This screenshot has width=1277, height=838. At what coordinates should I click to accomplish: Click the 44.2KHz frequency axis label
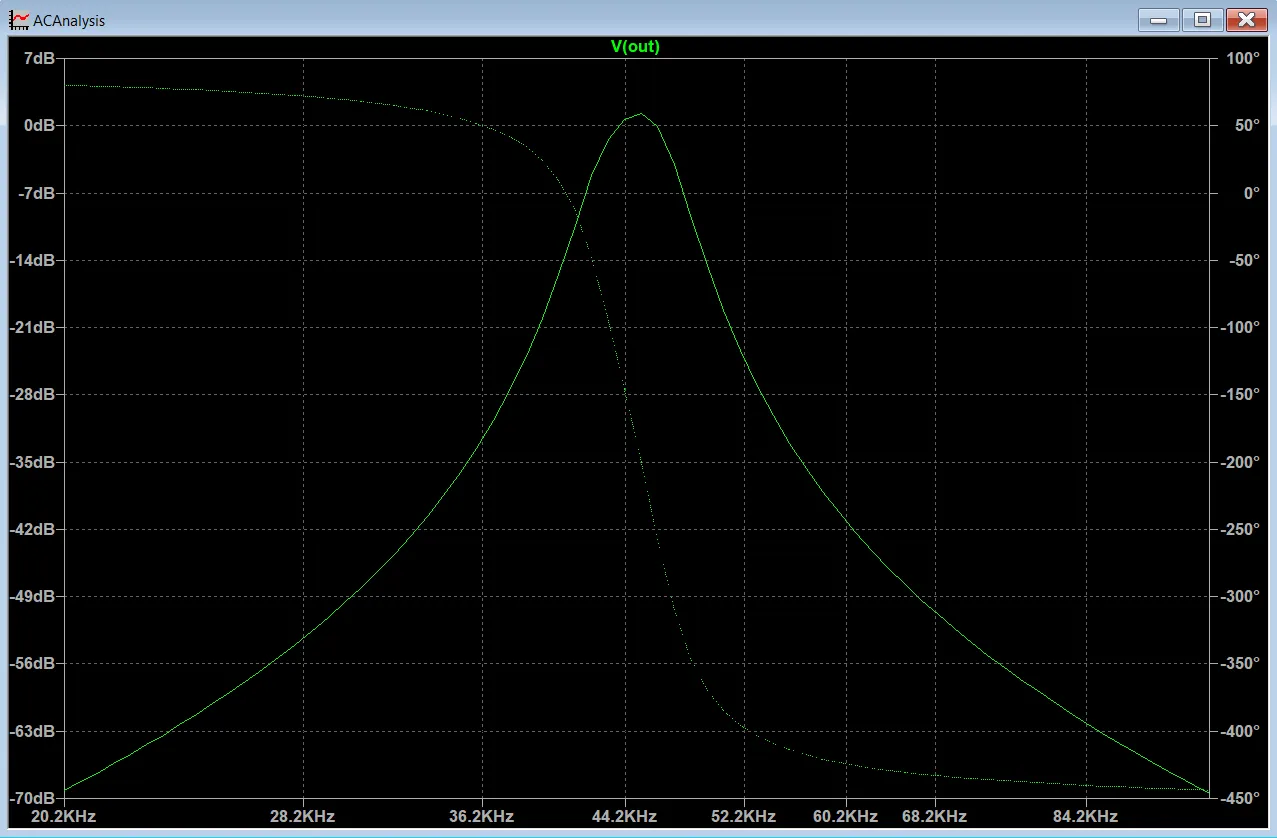[626, 816]
